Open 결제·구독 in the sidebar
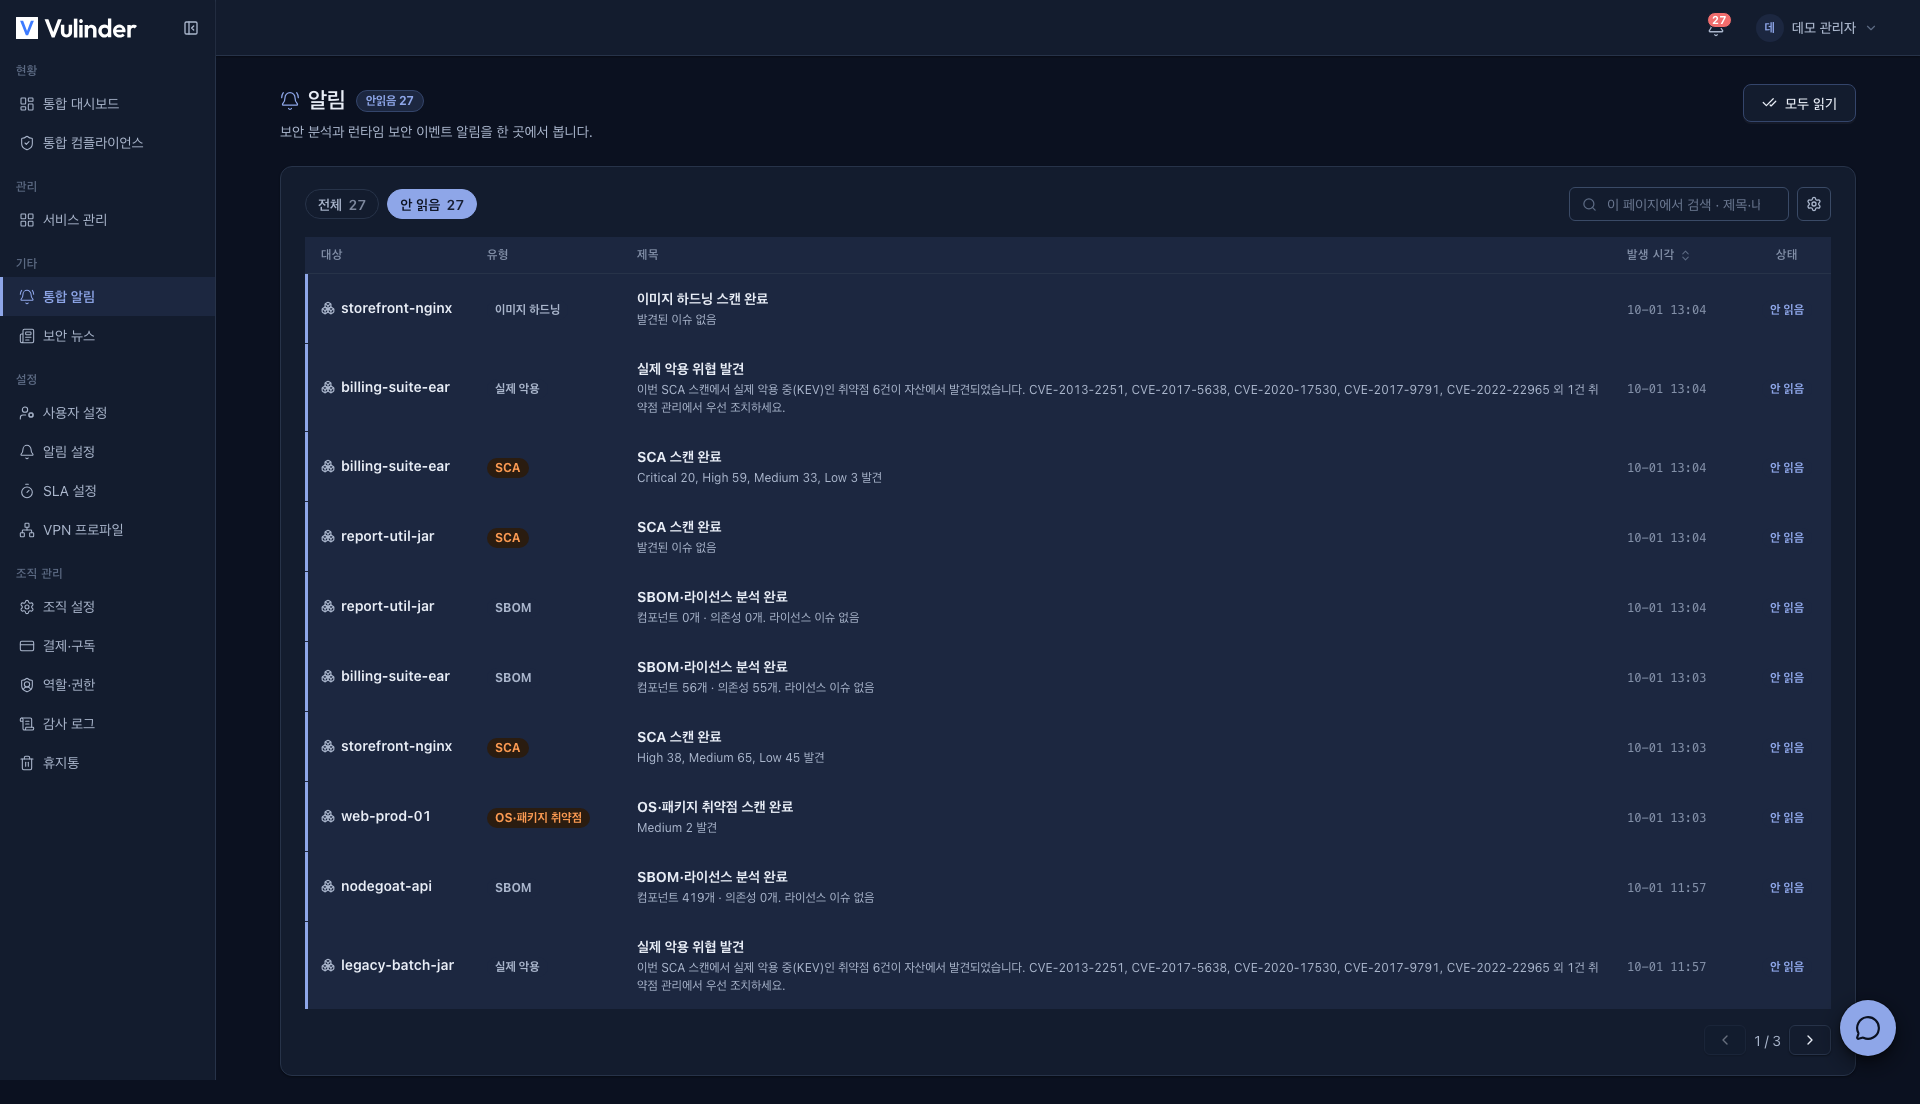Image resolution: width=1920 pixels, height=1104 pixels. 107,646
